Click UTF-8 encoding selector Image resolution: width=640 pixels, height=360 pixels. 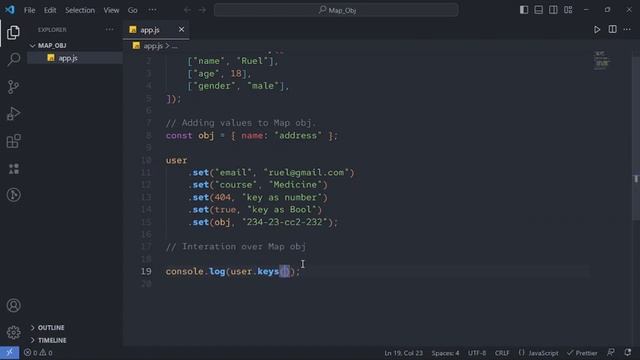[477, 353]
